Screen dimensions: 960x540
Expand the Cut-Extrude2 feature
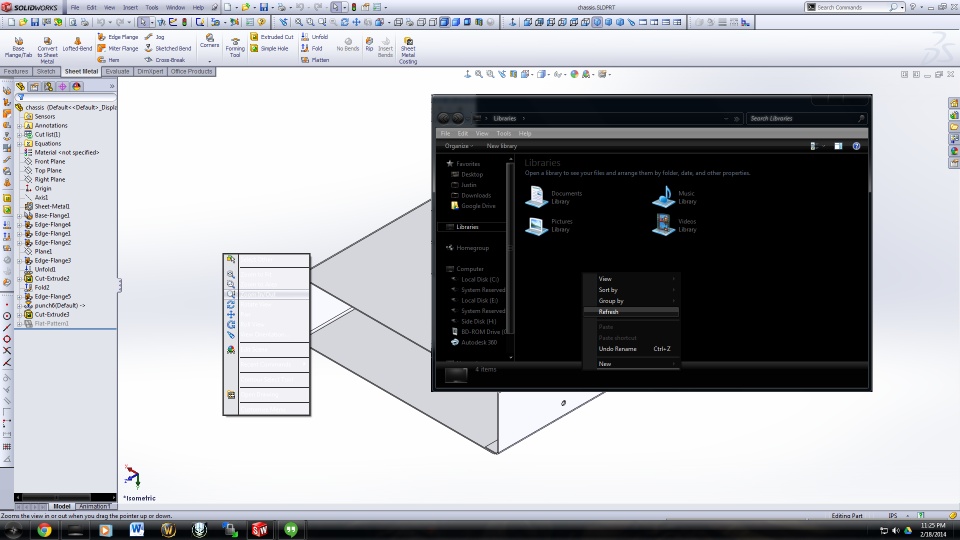19,279
